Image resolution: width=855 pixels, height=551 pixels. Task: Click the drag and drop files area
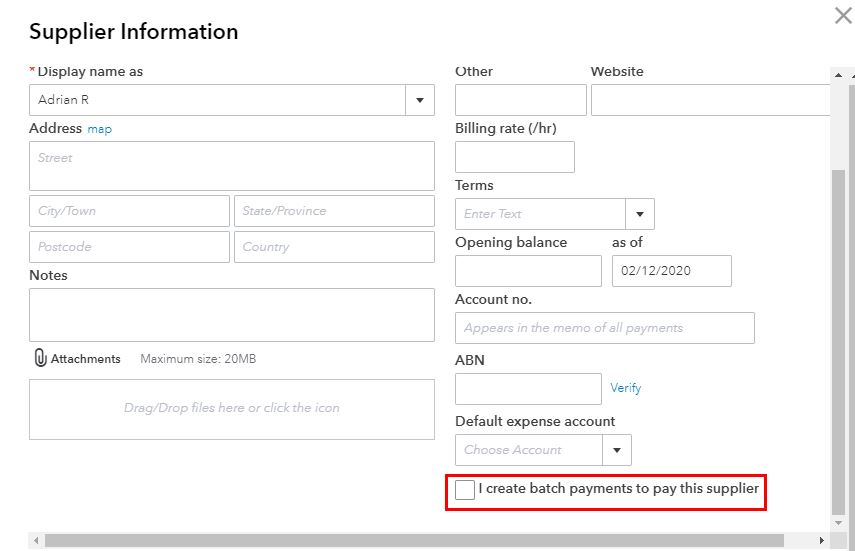(232, 409)
